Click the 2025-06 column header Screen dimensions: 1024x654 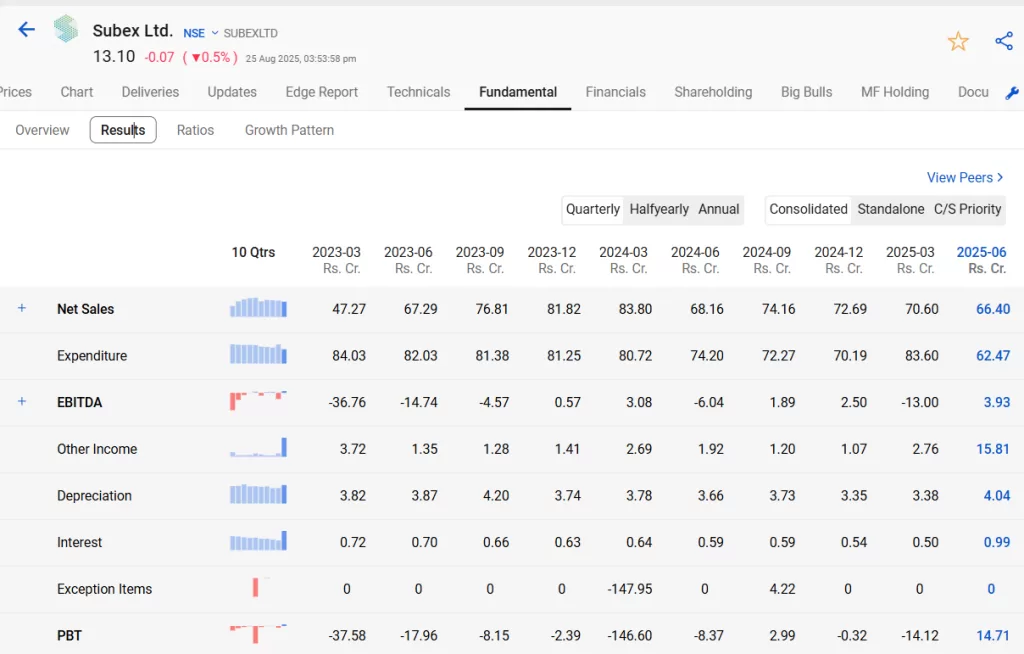982,260
